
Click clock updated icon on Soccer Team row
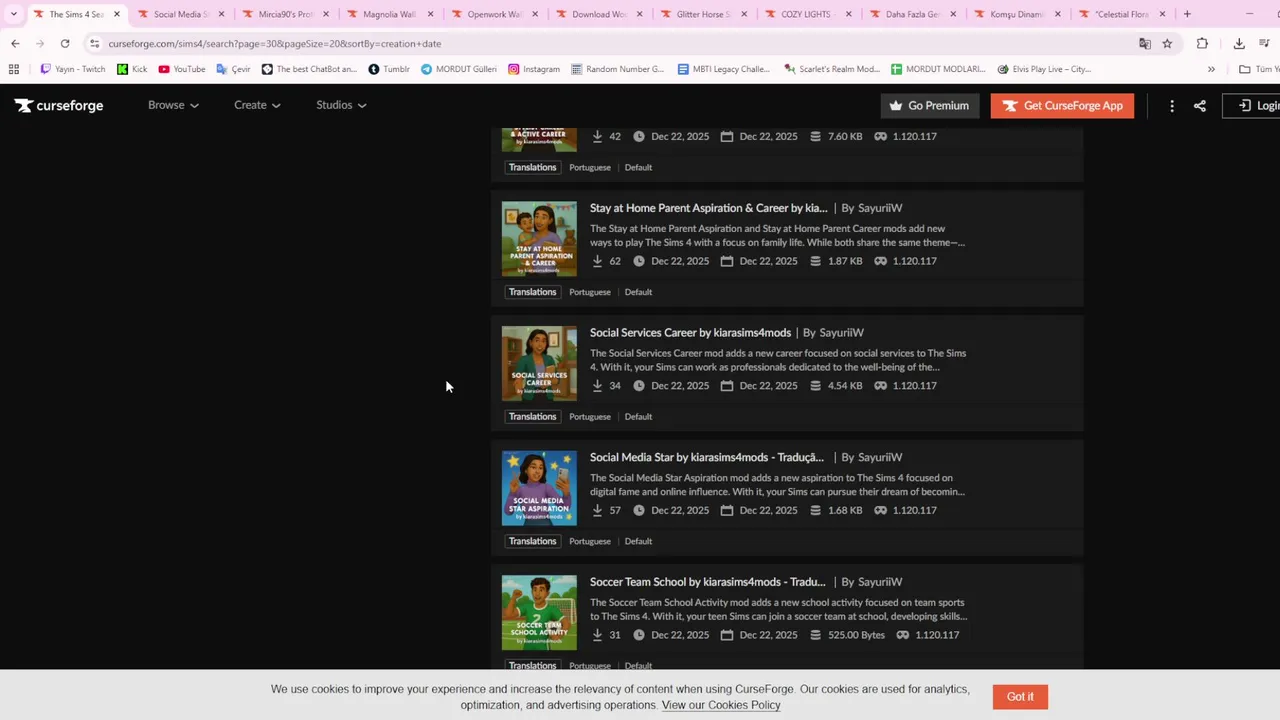[638, 635]
